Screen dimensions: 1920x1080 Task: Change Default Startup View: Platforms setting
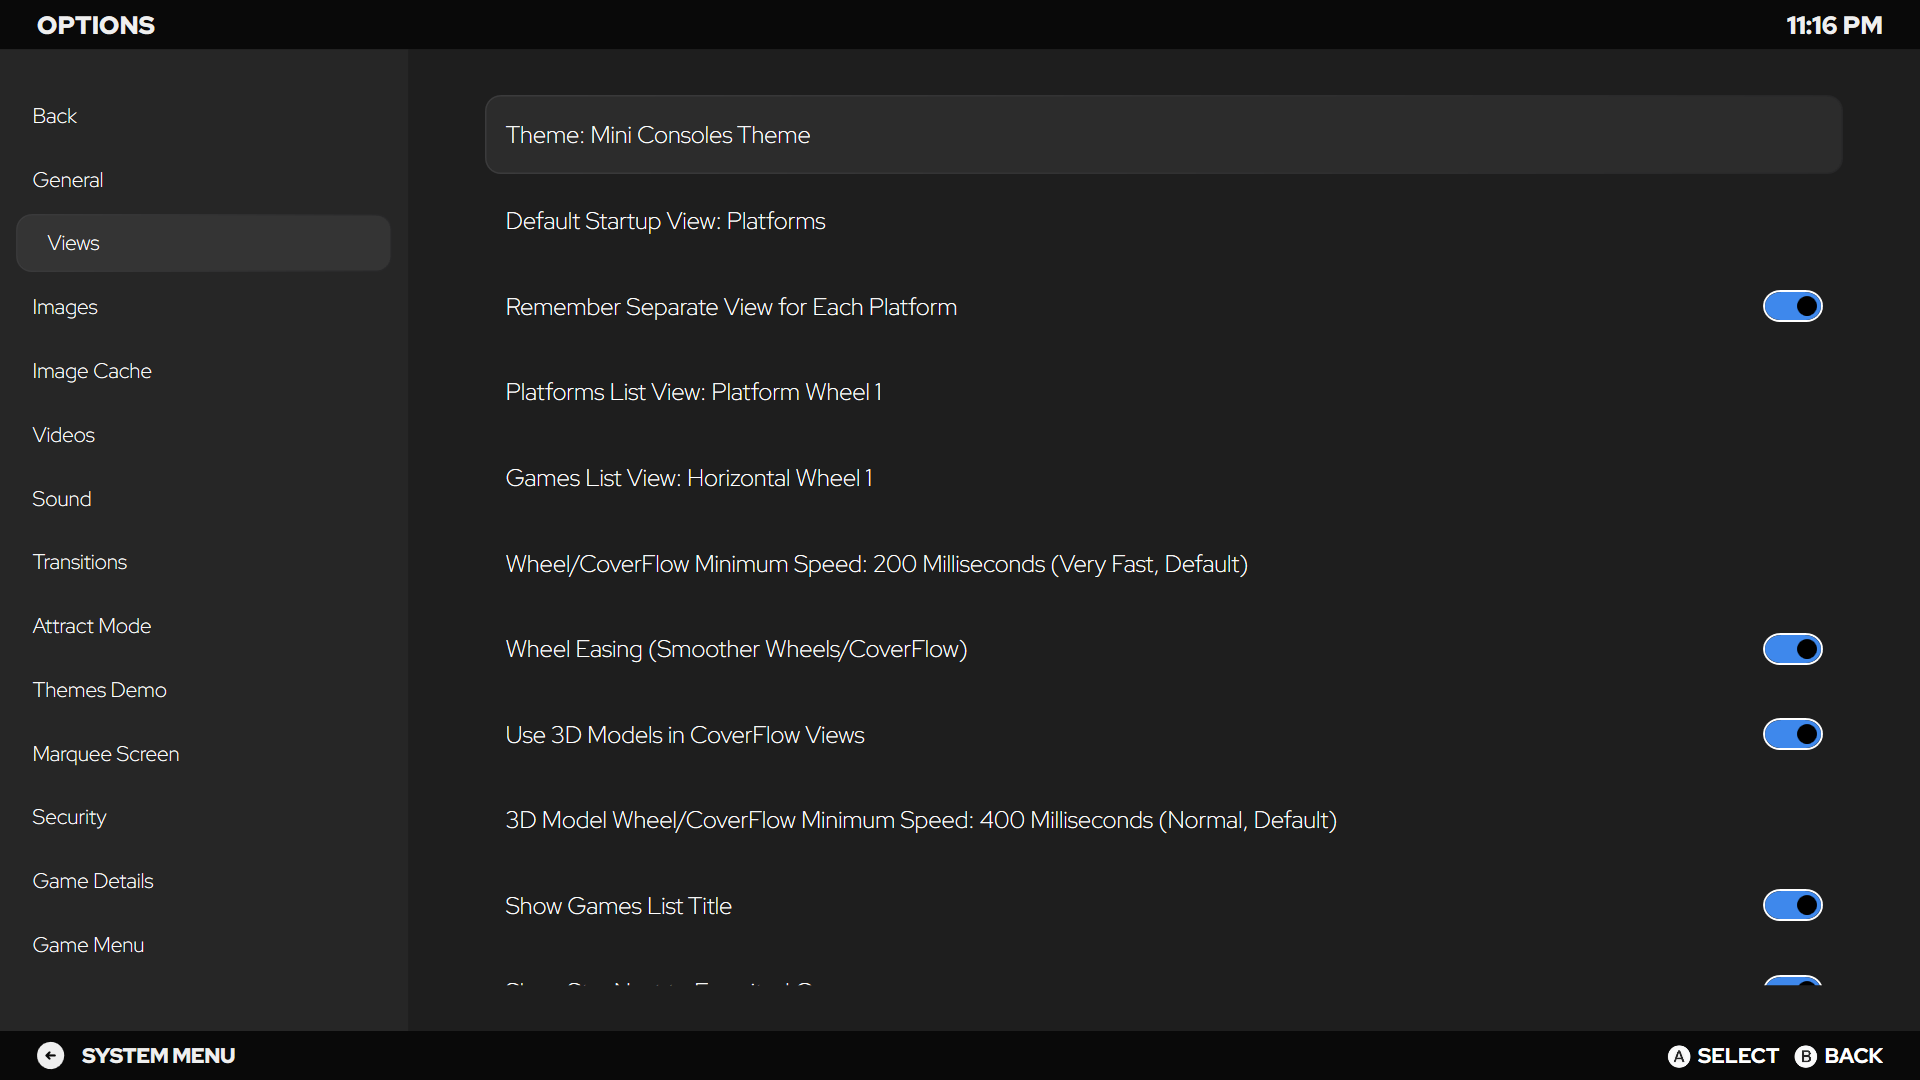coord(1164,221)
